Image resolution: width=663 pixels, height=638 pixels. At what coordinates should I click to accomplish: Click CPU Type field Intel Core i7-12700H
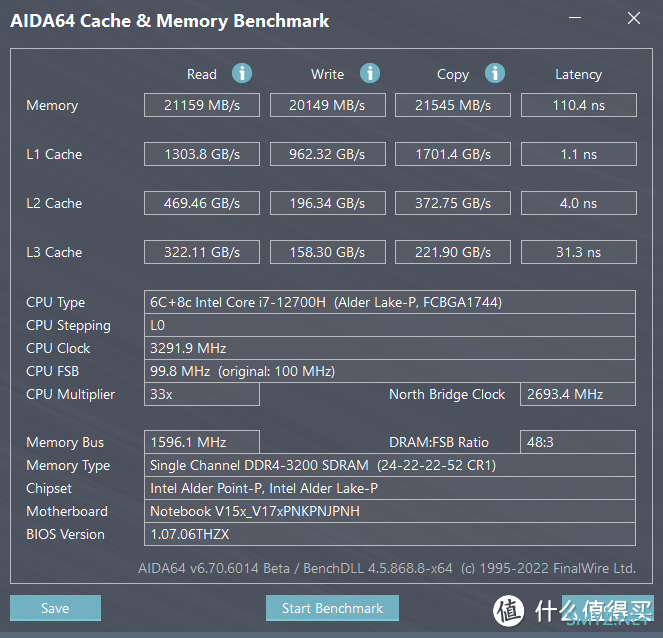pyautogui.click(x=390, y=302)
